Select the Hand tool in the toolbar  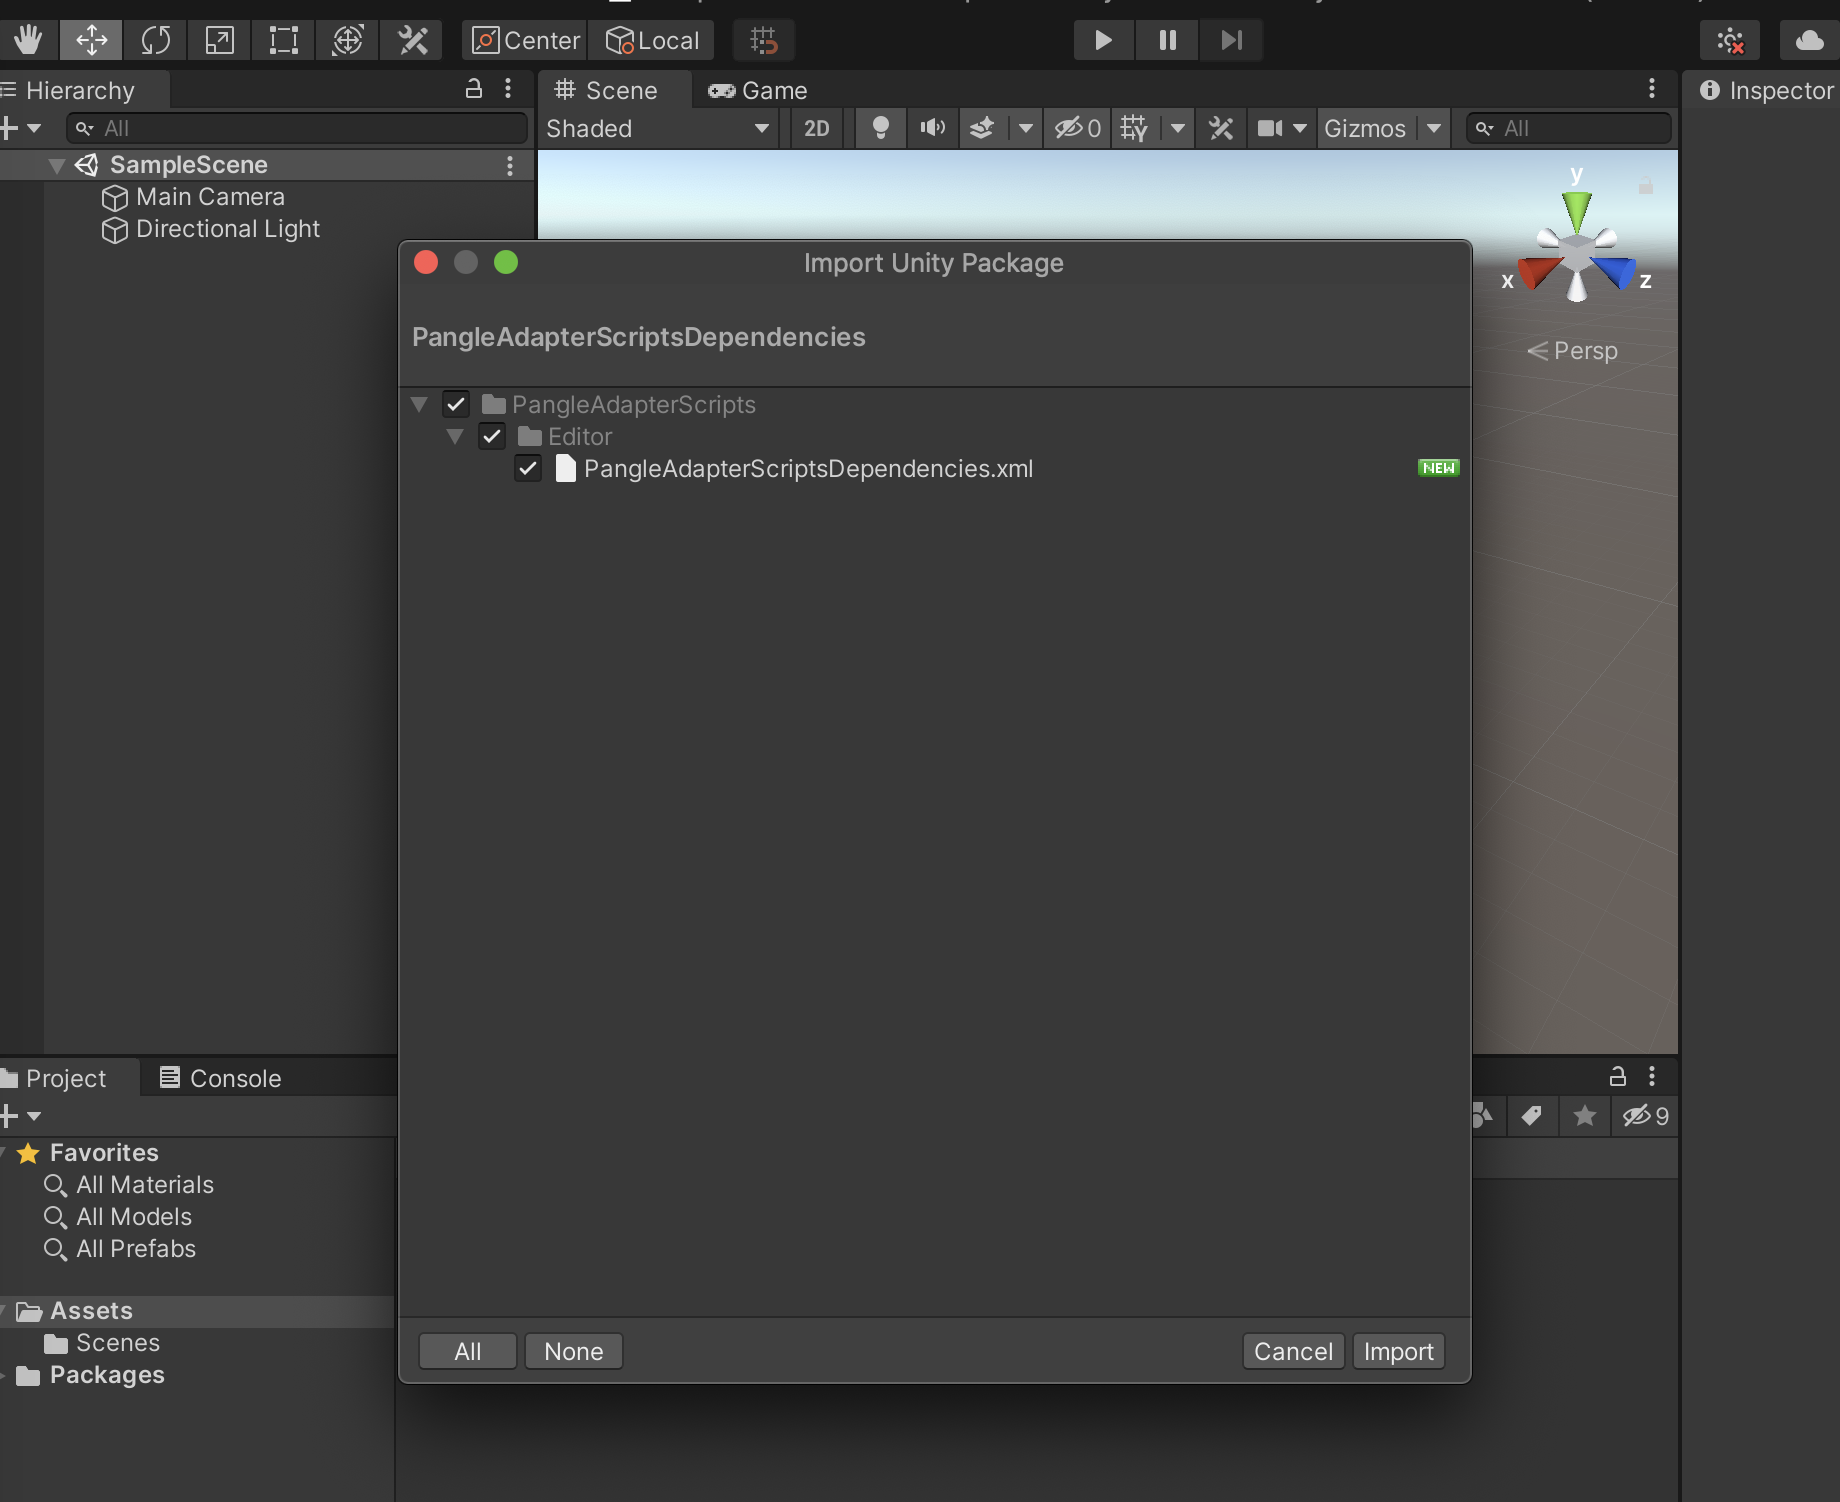point(28,40)
